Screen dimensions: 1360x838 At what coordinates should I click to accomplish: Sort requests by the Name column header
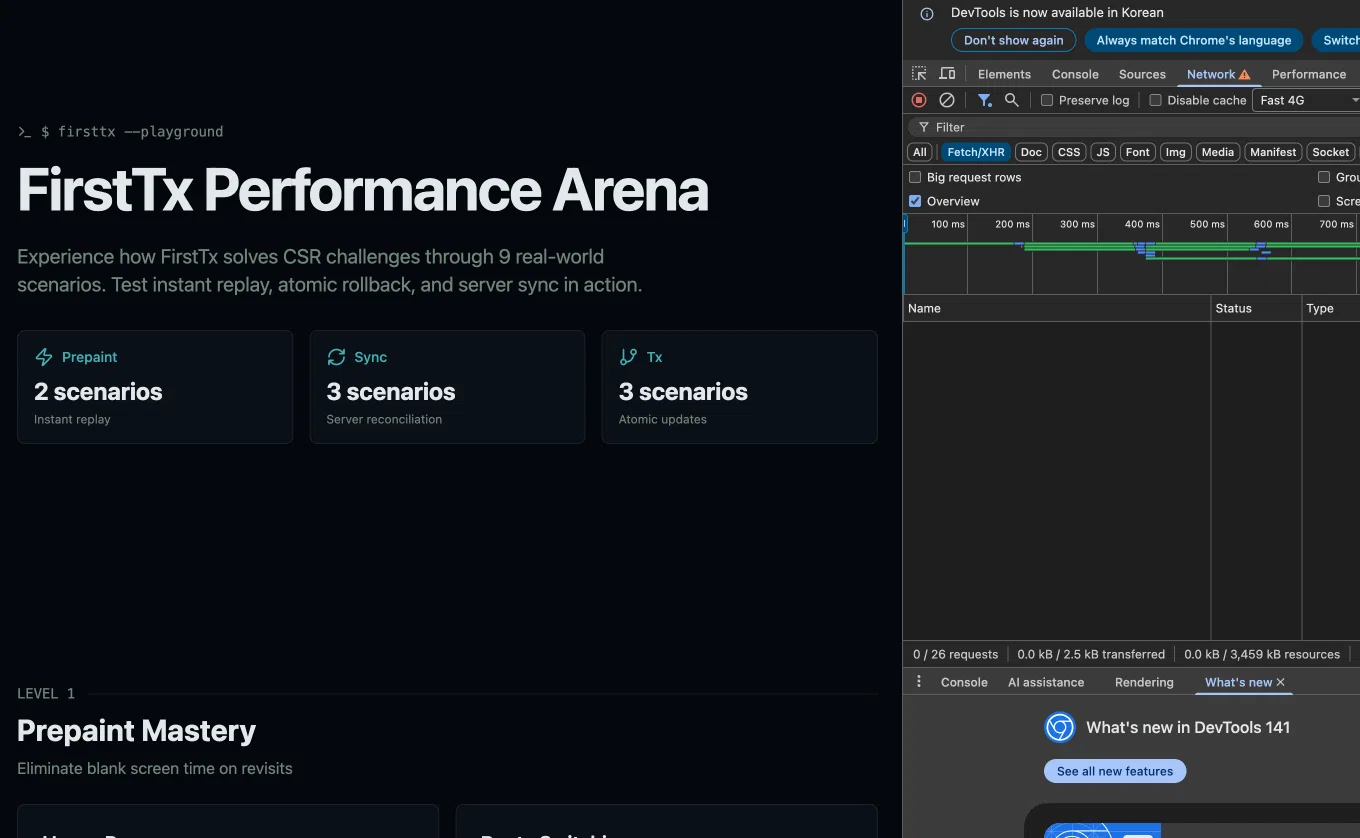click(x=1055, y=308)
